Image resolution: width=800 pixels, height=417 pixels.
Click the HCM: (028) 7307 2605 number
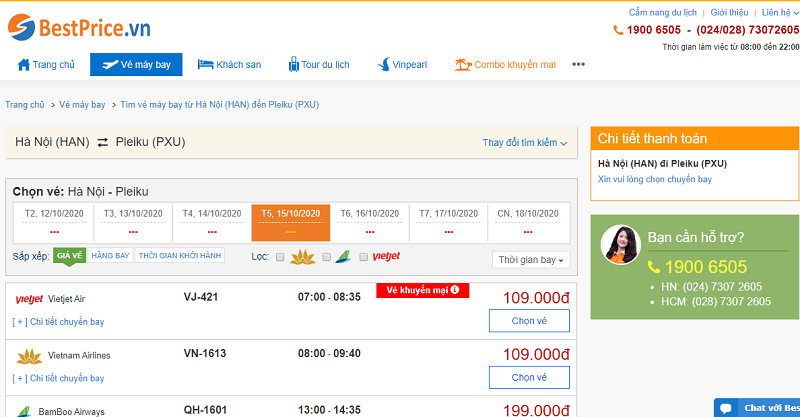pyautogui.click(x=716, y=302)
